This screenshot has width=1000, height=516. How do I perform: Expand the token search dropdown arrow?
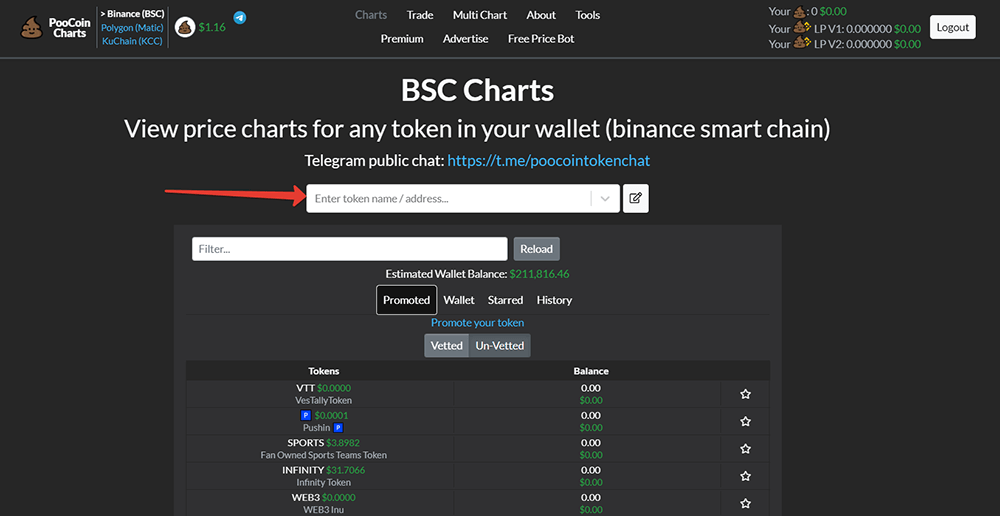click(605, 198)
